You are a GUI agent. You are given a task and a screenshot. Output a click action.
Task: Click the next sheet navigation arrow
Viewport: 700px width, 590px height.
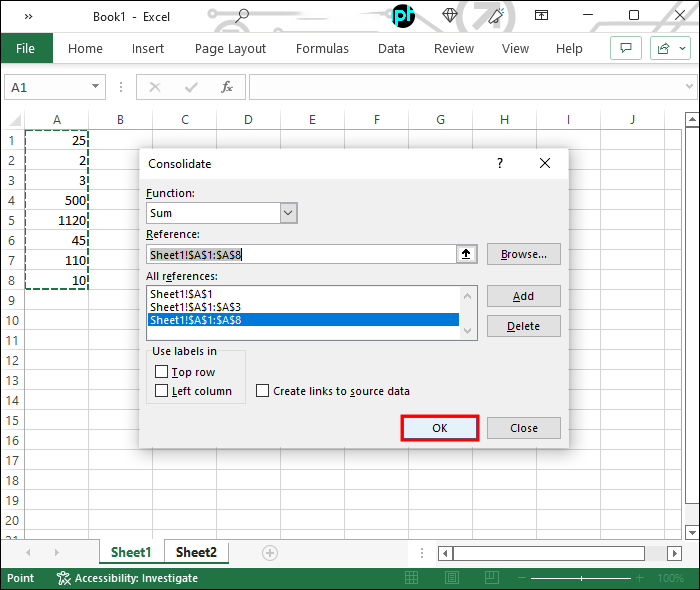(x=56, y=553)
